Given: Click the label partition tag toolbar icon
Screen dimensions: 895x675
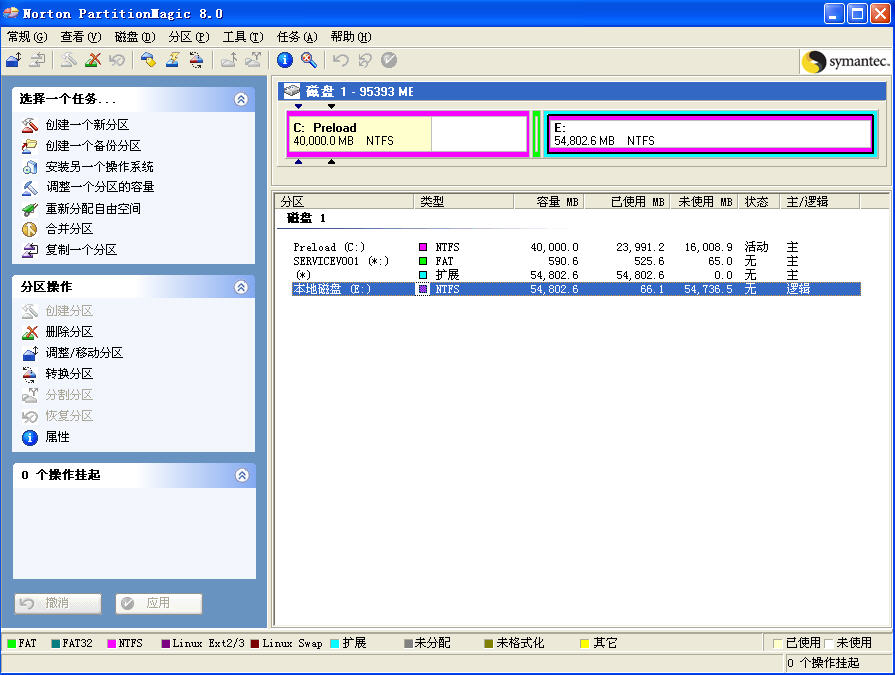Looking at the screenshot, I should pos(148,60).
